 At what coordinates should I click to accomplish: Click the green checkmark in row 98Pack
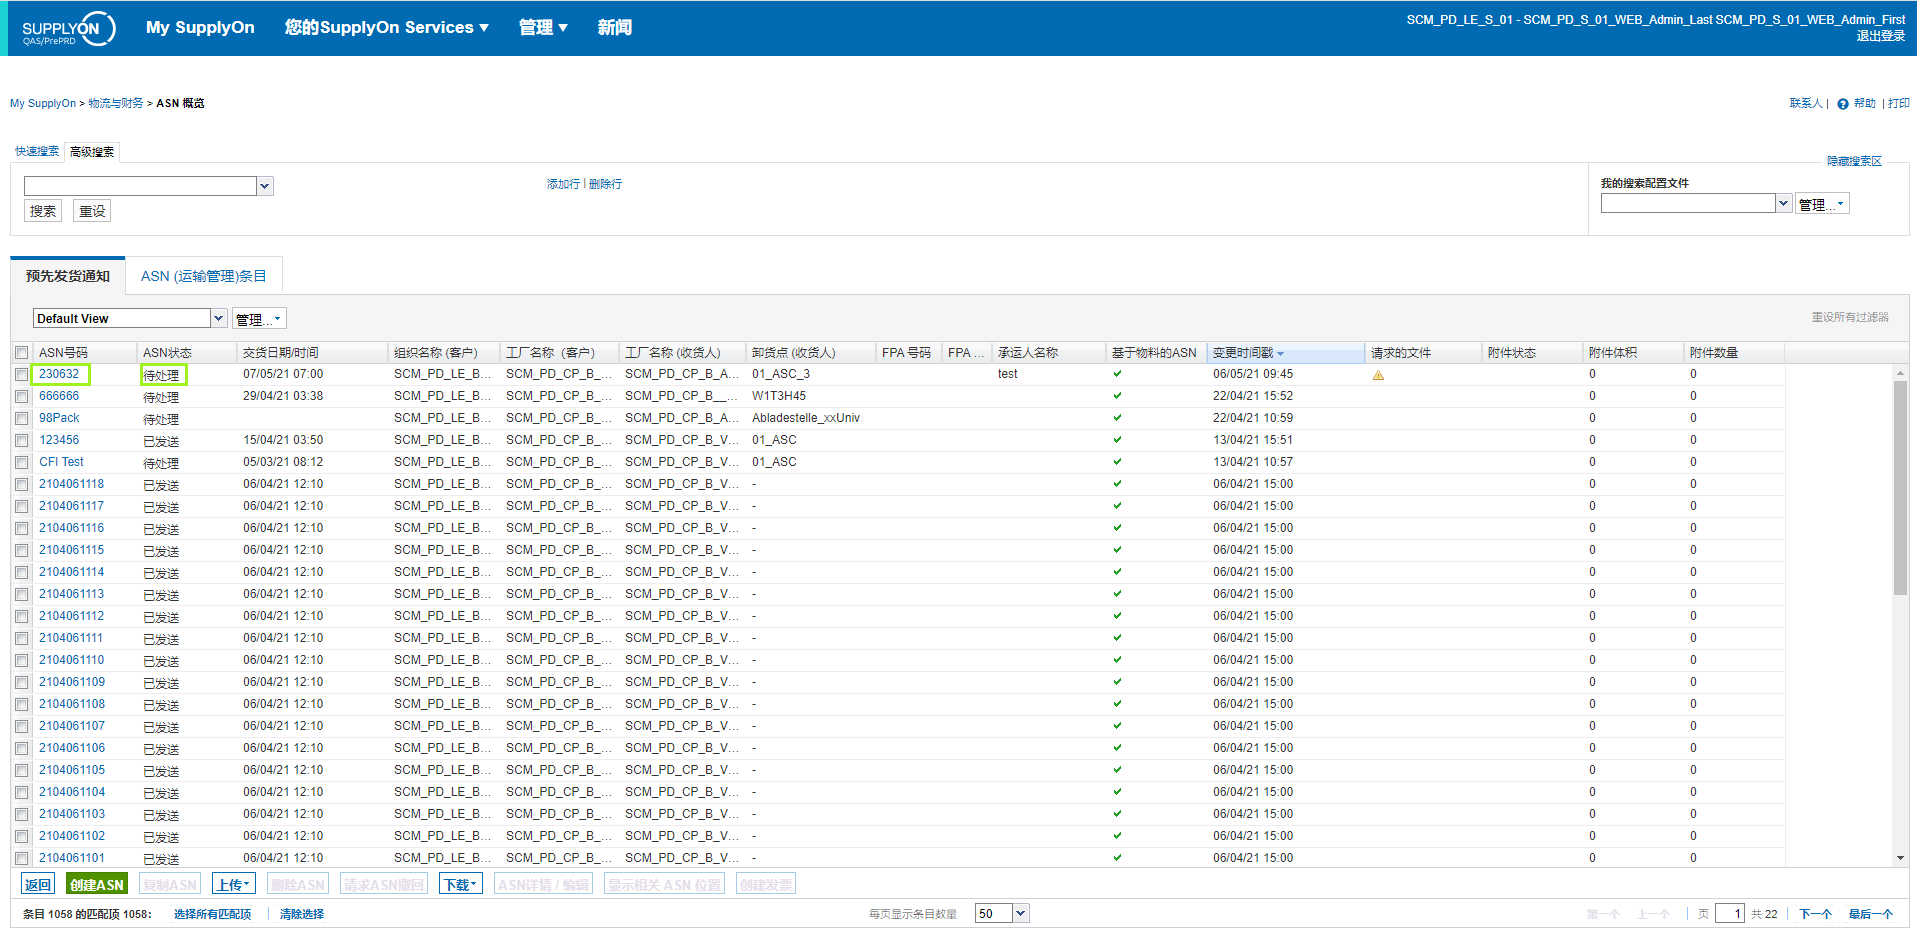[x=1117, y=418]
